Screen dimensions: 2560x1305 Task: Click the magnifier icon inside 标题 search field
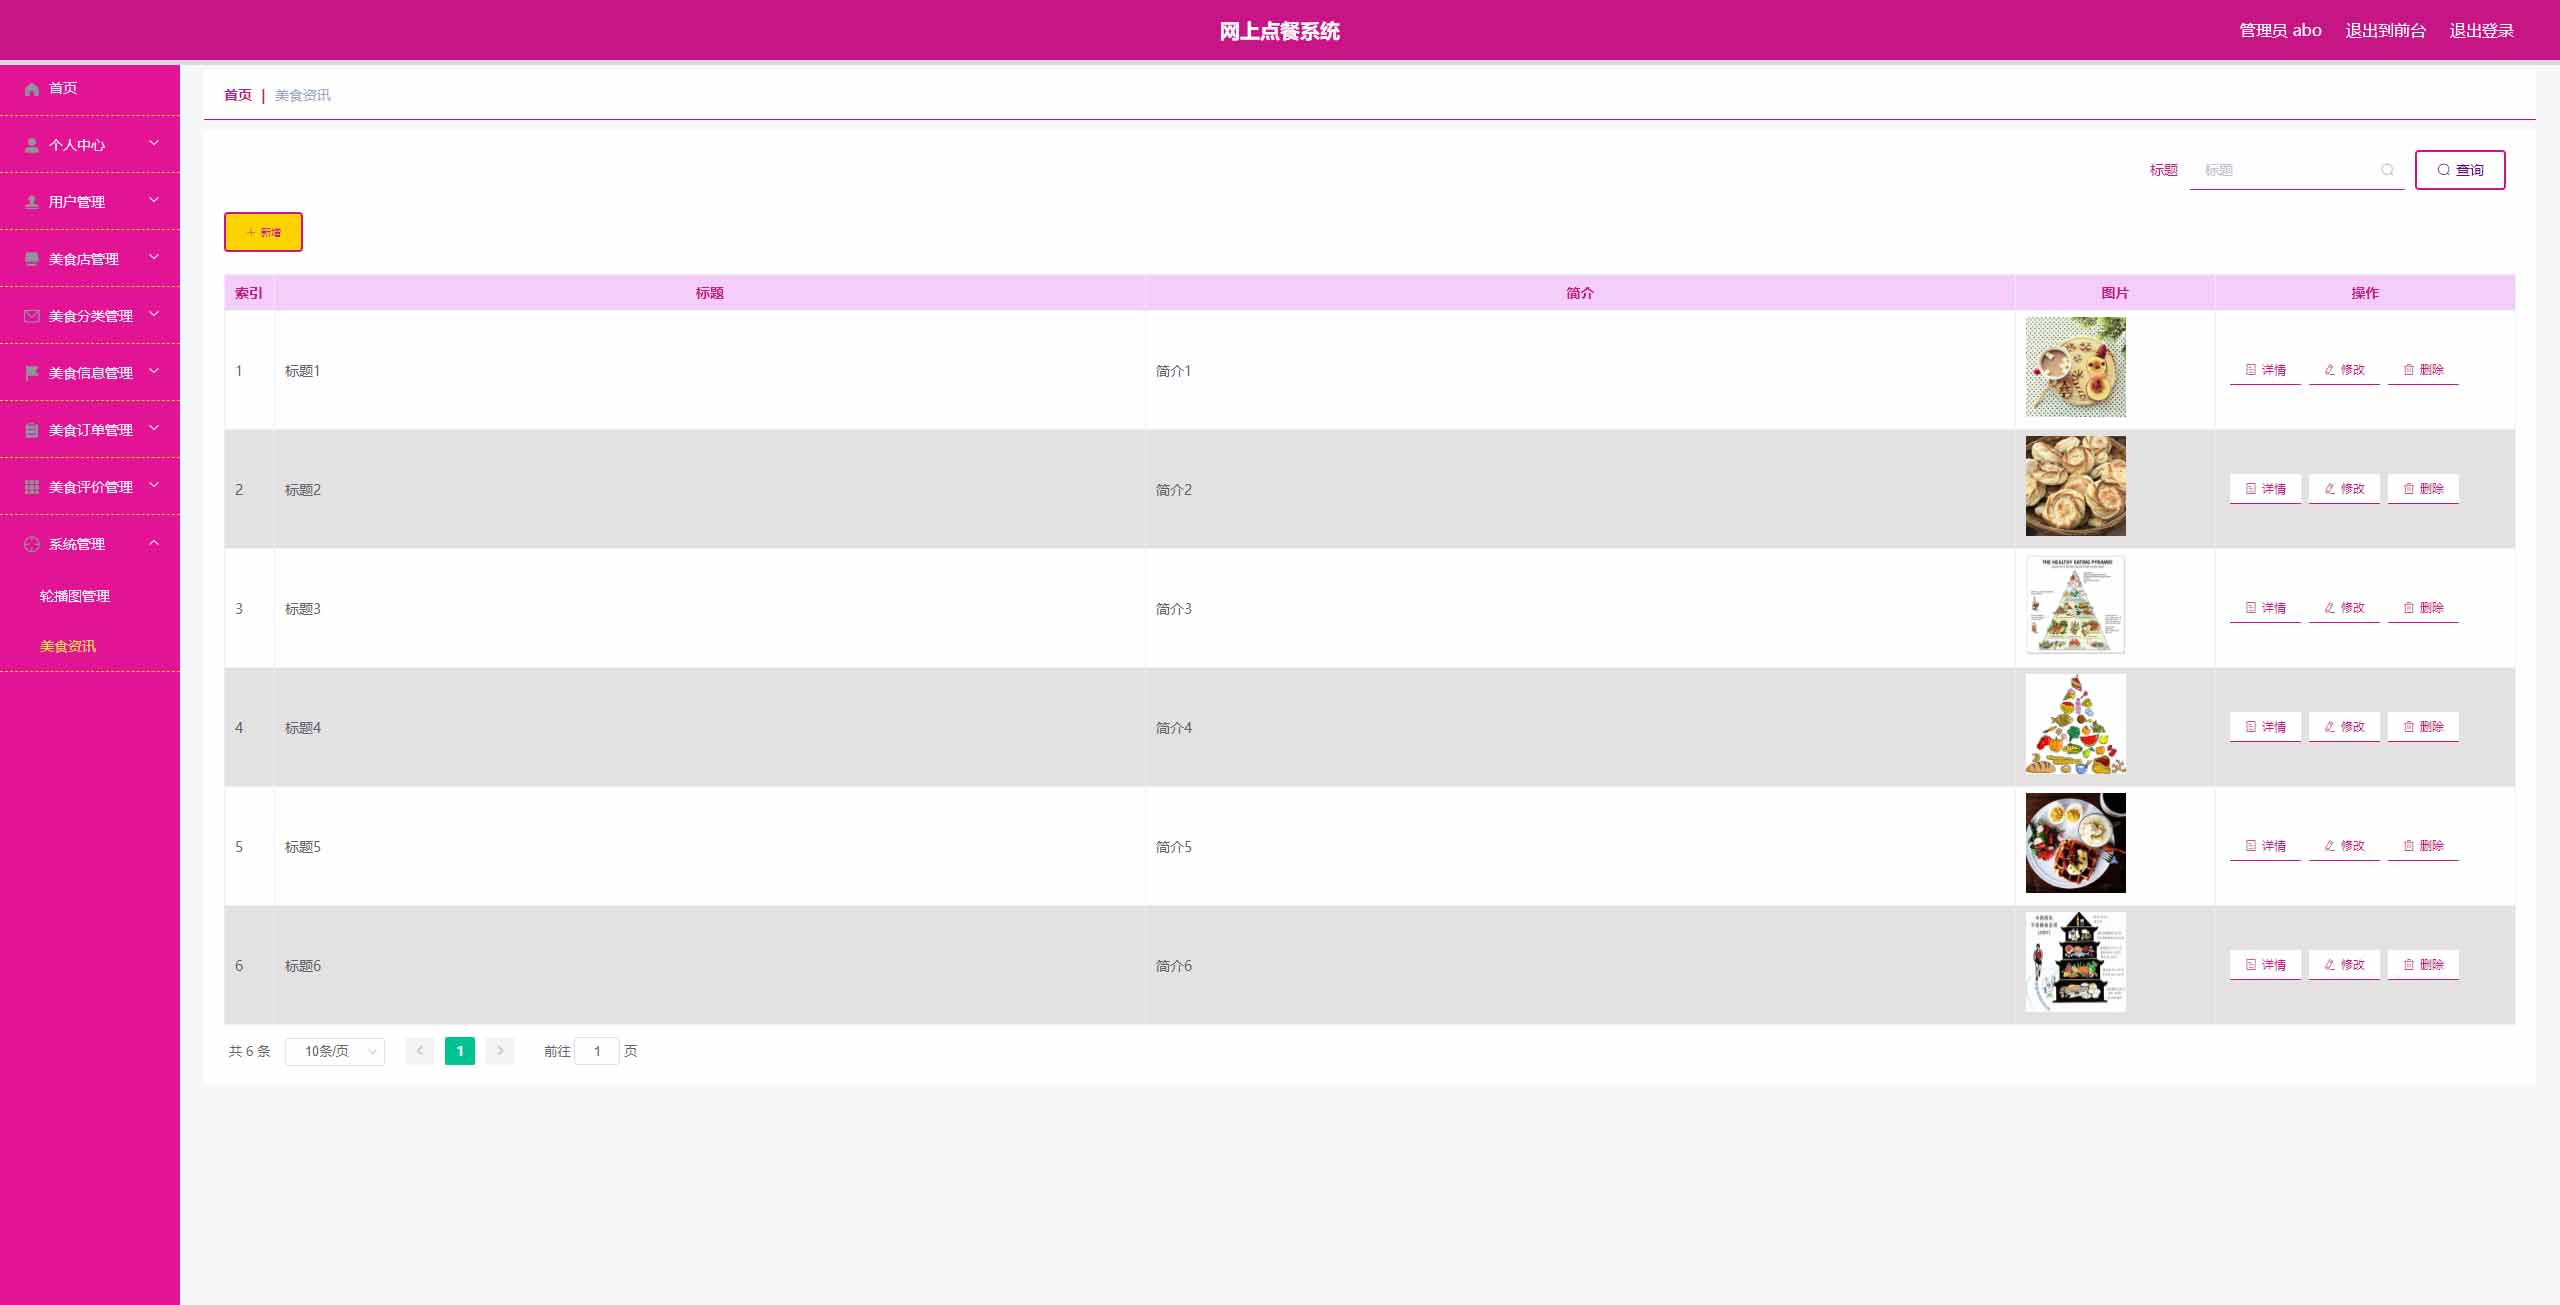[2387, 170]
